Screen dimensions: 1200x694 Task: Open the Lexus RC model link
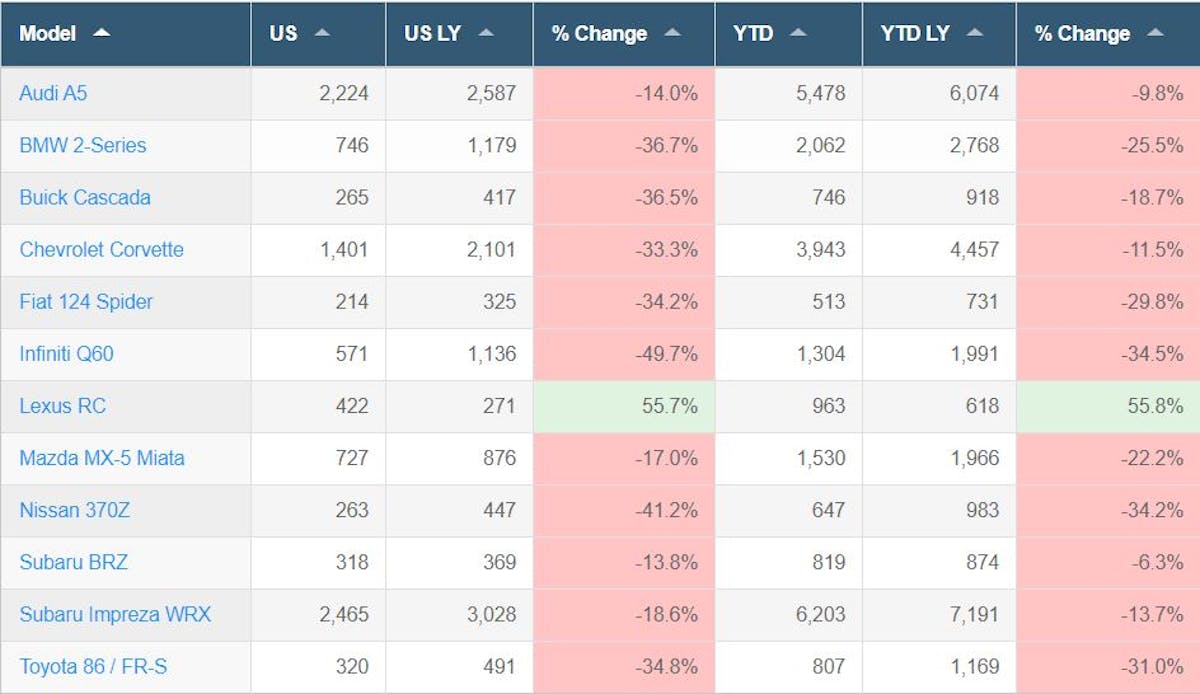coord(62,406)
